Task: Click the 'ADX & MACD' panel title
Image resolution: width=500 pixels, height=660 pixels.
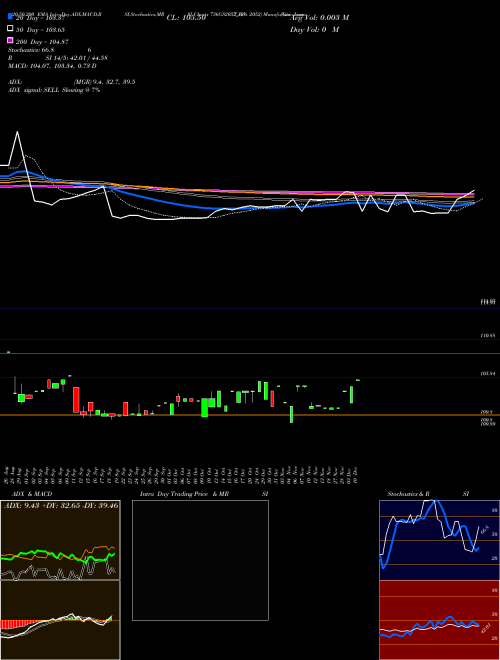Action: click(x=32, y=494)
